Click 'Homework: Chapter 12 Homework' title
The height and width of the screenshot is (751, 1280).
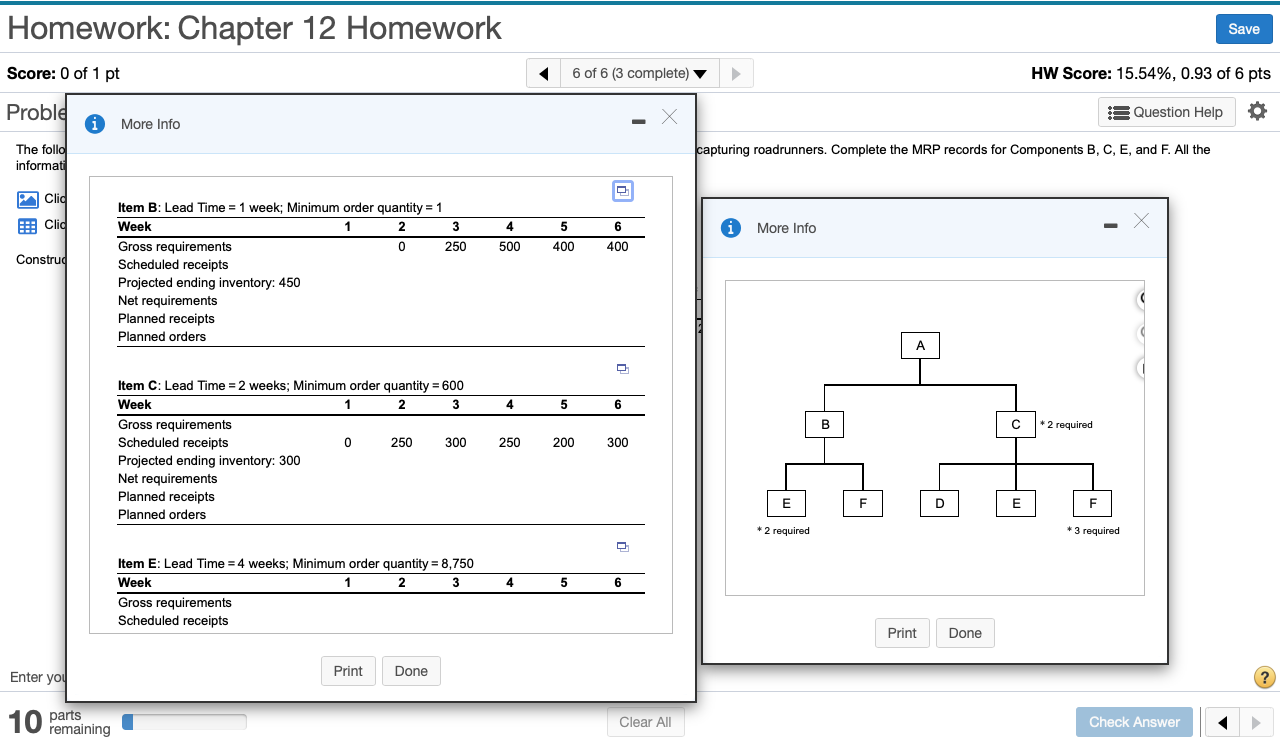(254, 28)
